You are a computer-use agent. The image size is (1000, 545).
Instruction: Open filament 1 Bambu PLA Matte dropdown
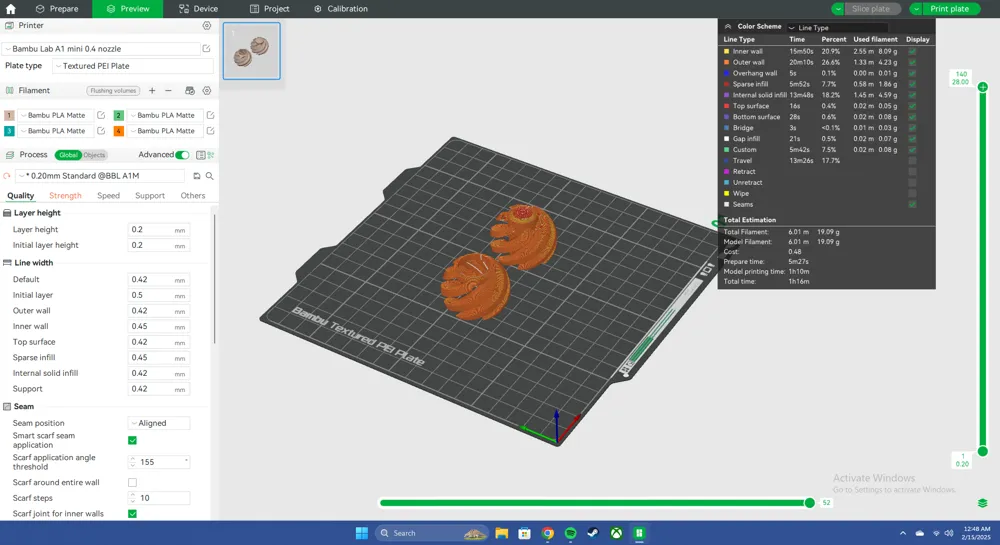[x=55, y=115]
